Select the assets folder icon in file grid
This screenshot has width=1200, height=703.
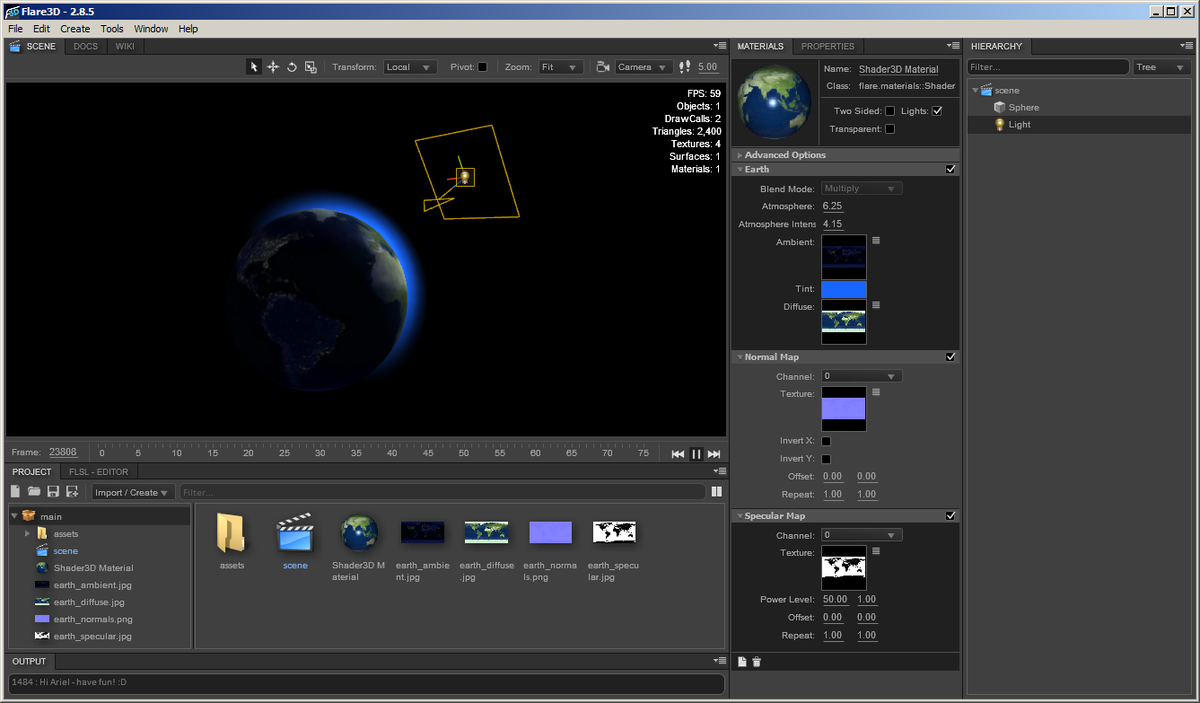coord(232,533)
